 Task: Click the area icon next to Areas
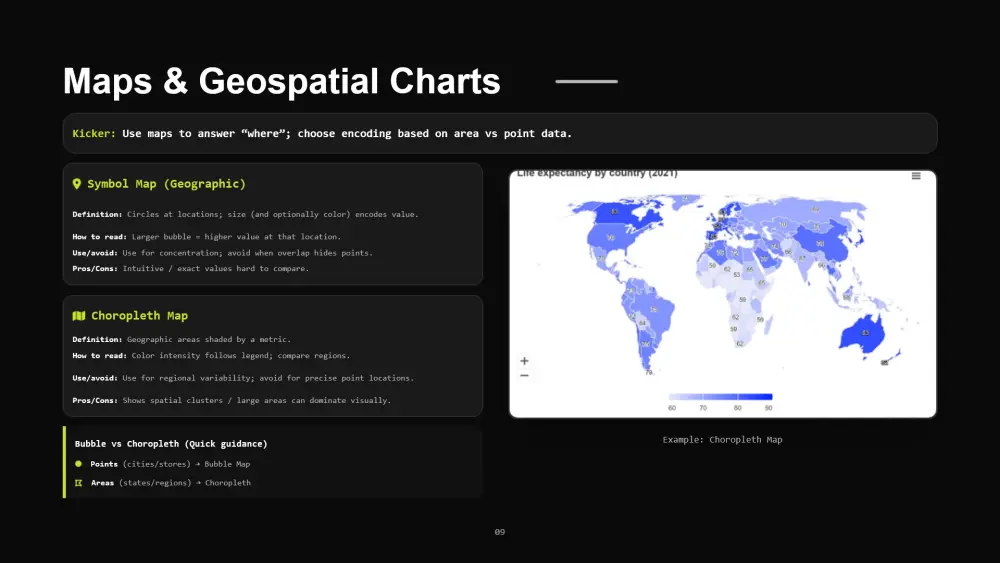click(x=78, y=483)
